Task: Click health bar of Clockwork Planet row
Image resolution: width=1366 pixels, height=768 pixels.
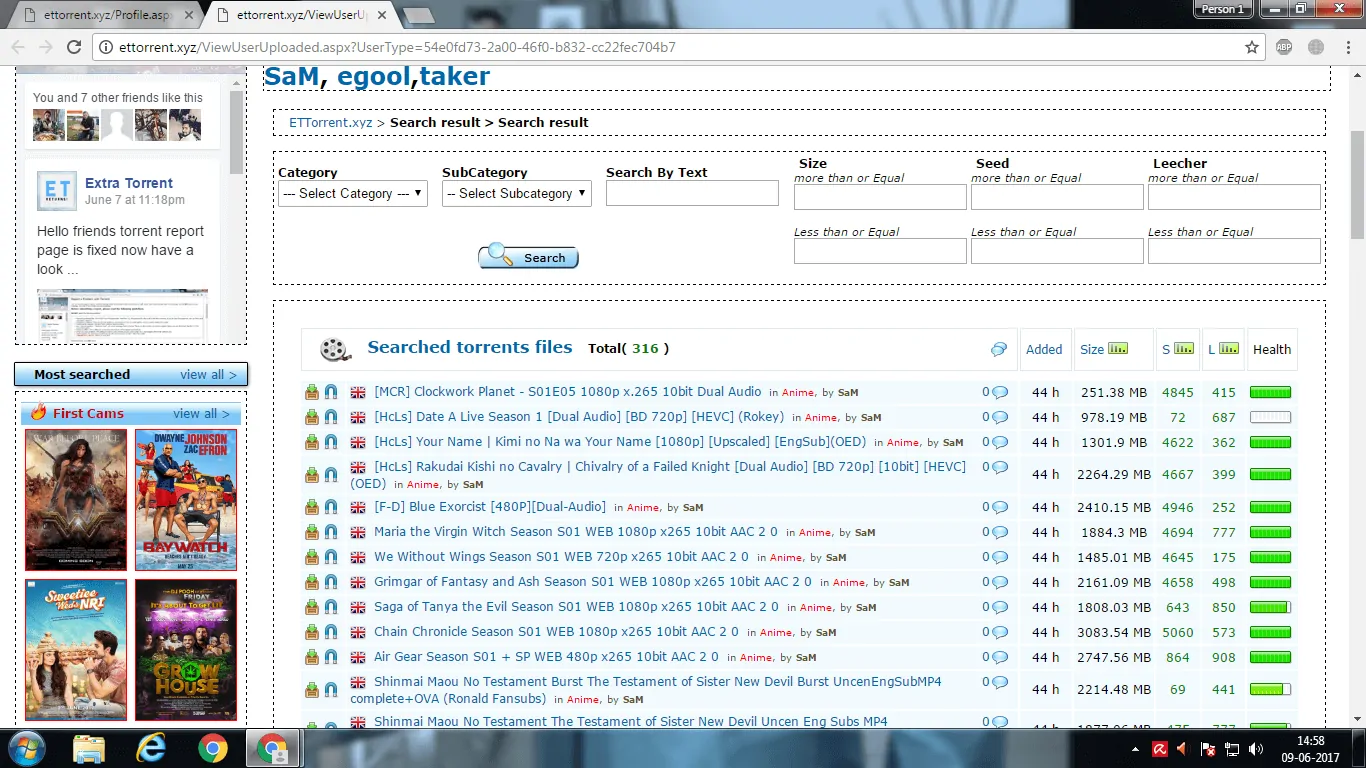Action: click(1270, 392)
